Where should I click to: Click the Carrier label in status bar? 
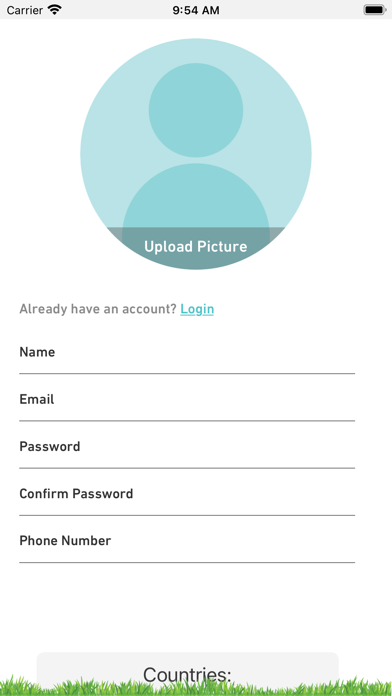tap(24, 10)
